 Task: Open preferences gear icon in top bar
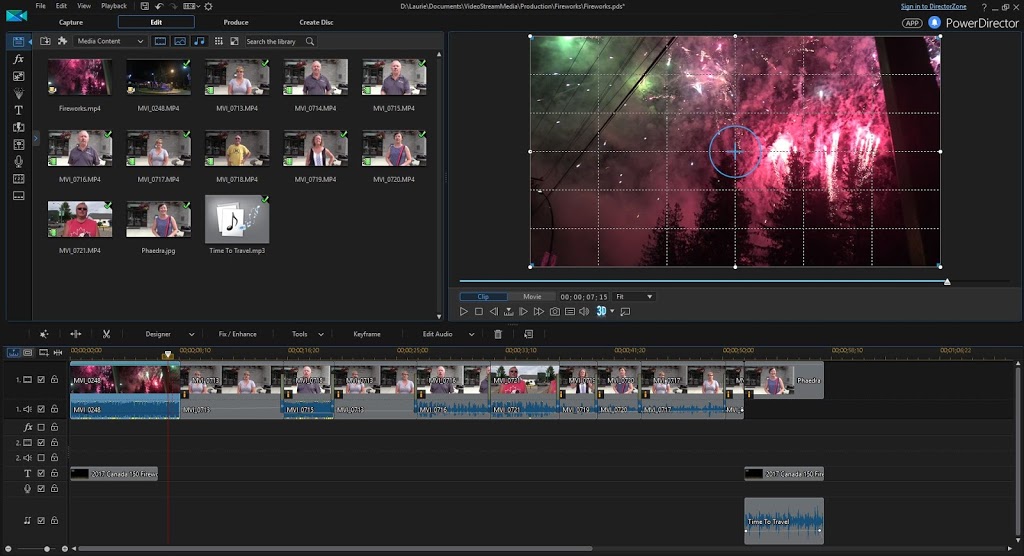(x=208, y=6)
